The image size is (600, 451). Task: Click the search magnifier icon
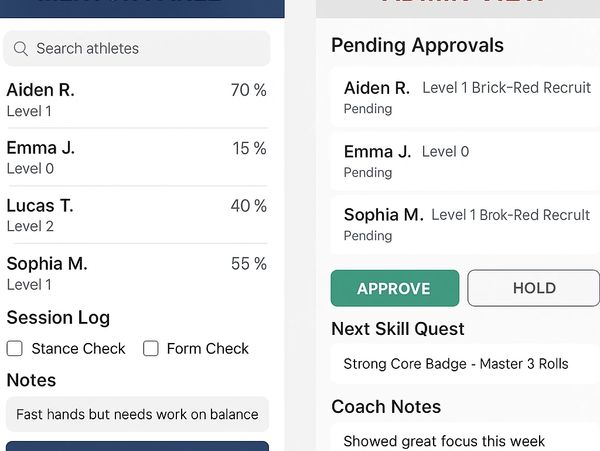(x=20, y=49)
